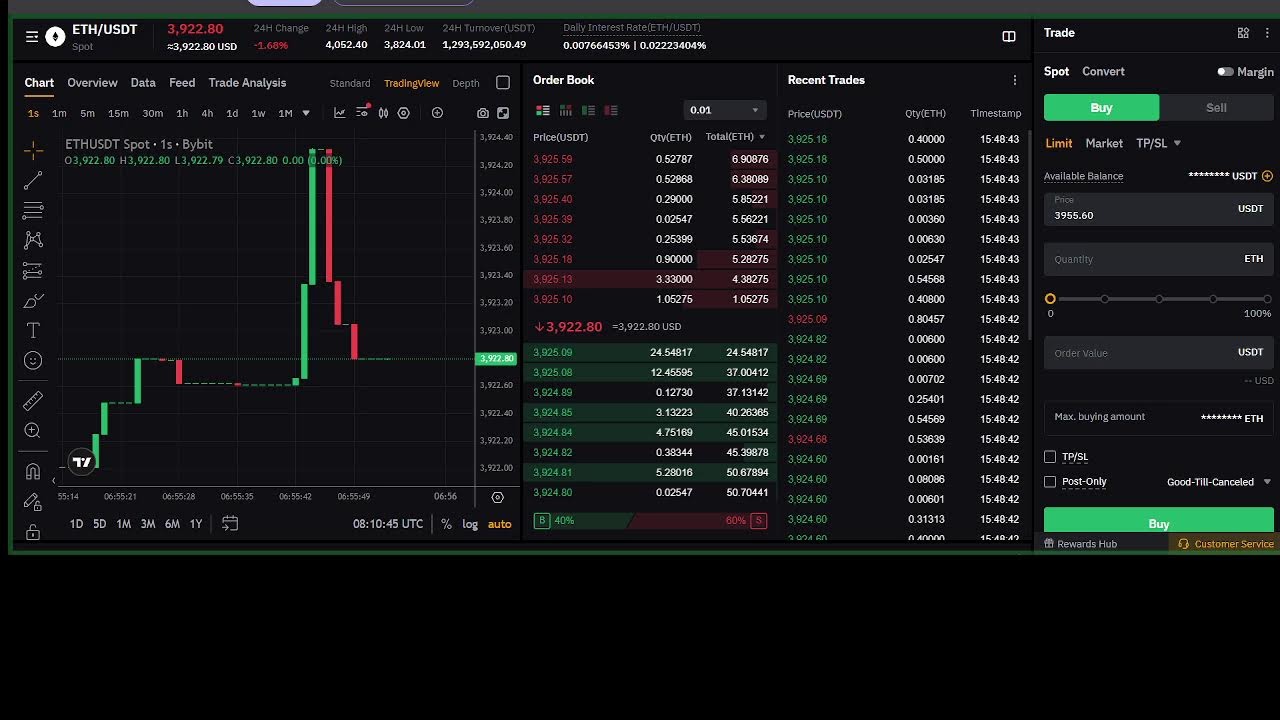The image size is (1280, 720).
Task: Select the Market order tab
Action: click(x=1104, y=143)
